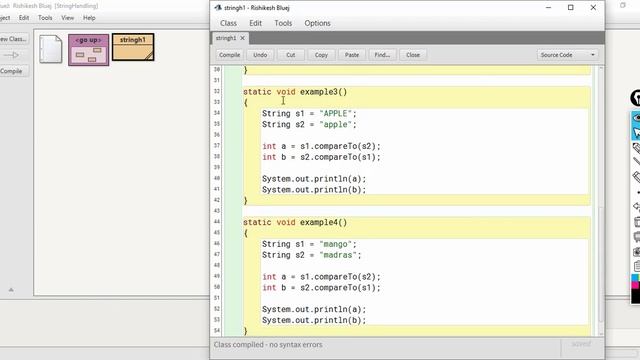
Task: Close the stringh1 tab with its X
Action: [242, 38]
